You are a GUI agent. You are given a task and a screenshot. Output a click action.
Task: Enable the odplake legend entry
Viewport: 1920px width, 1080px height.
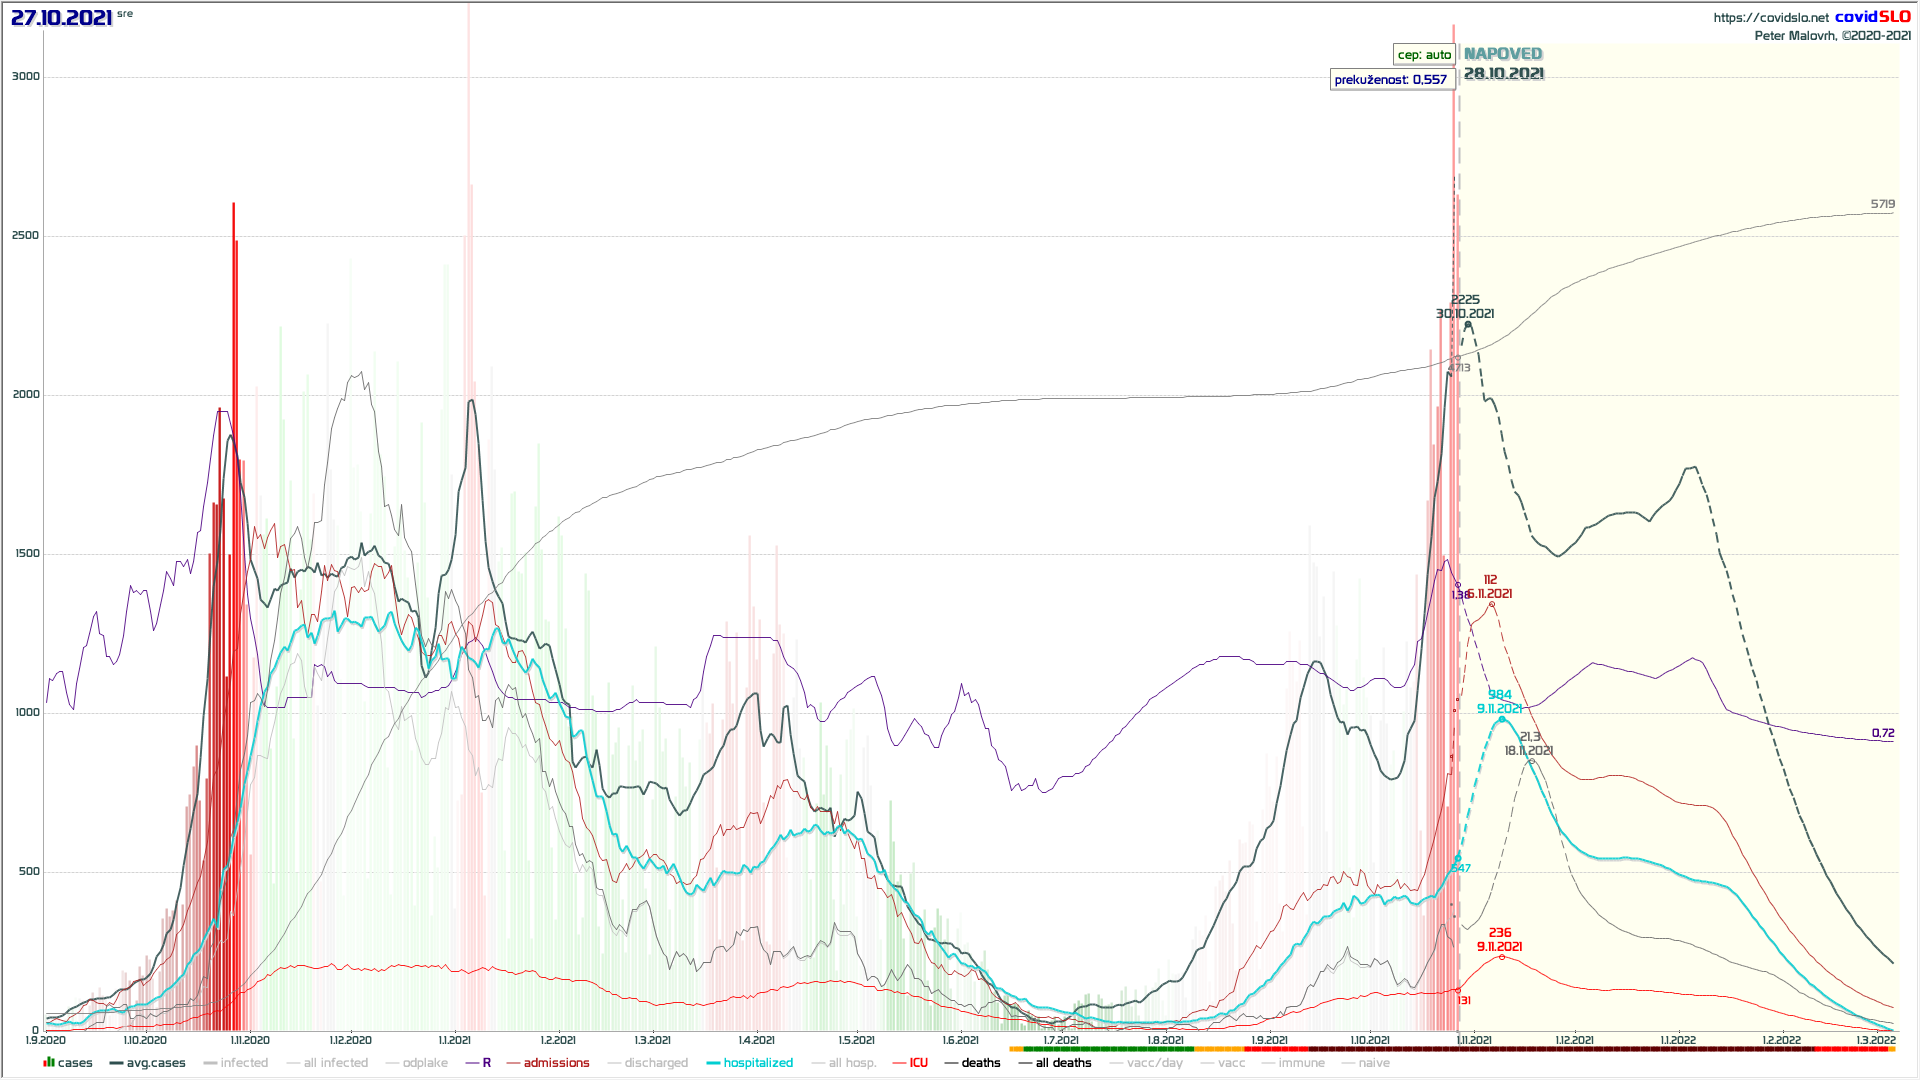425,1063
